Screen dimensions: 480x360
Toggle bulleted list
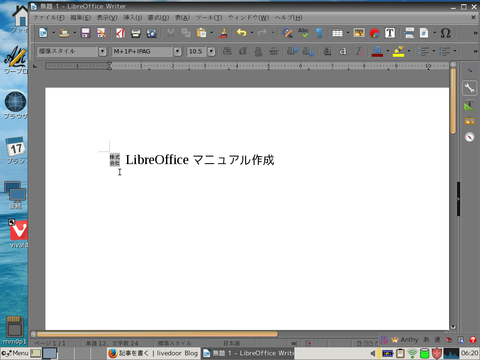(x=423, y=51)
